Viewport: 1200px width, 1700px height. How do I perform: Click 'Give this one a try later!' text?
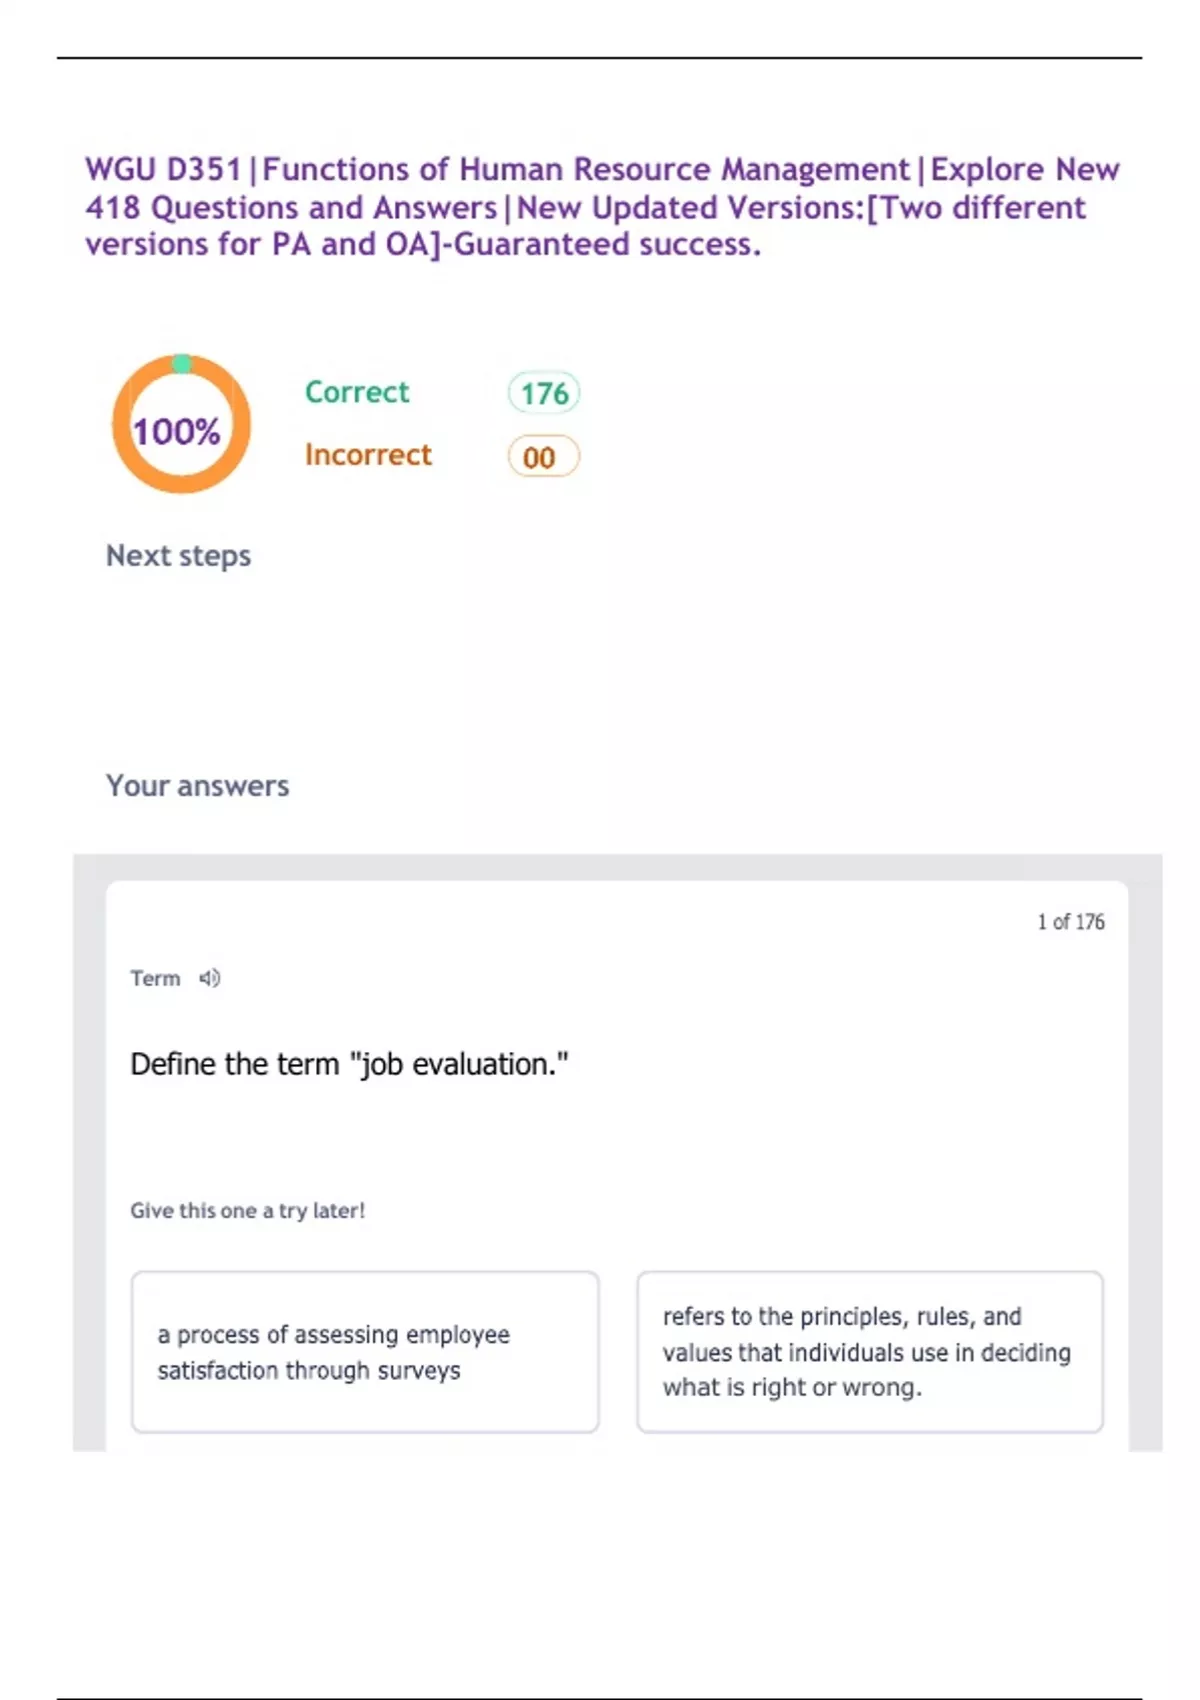[247, 1211]
